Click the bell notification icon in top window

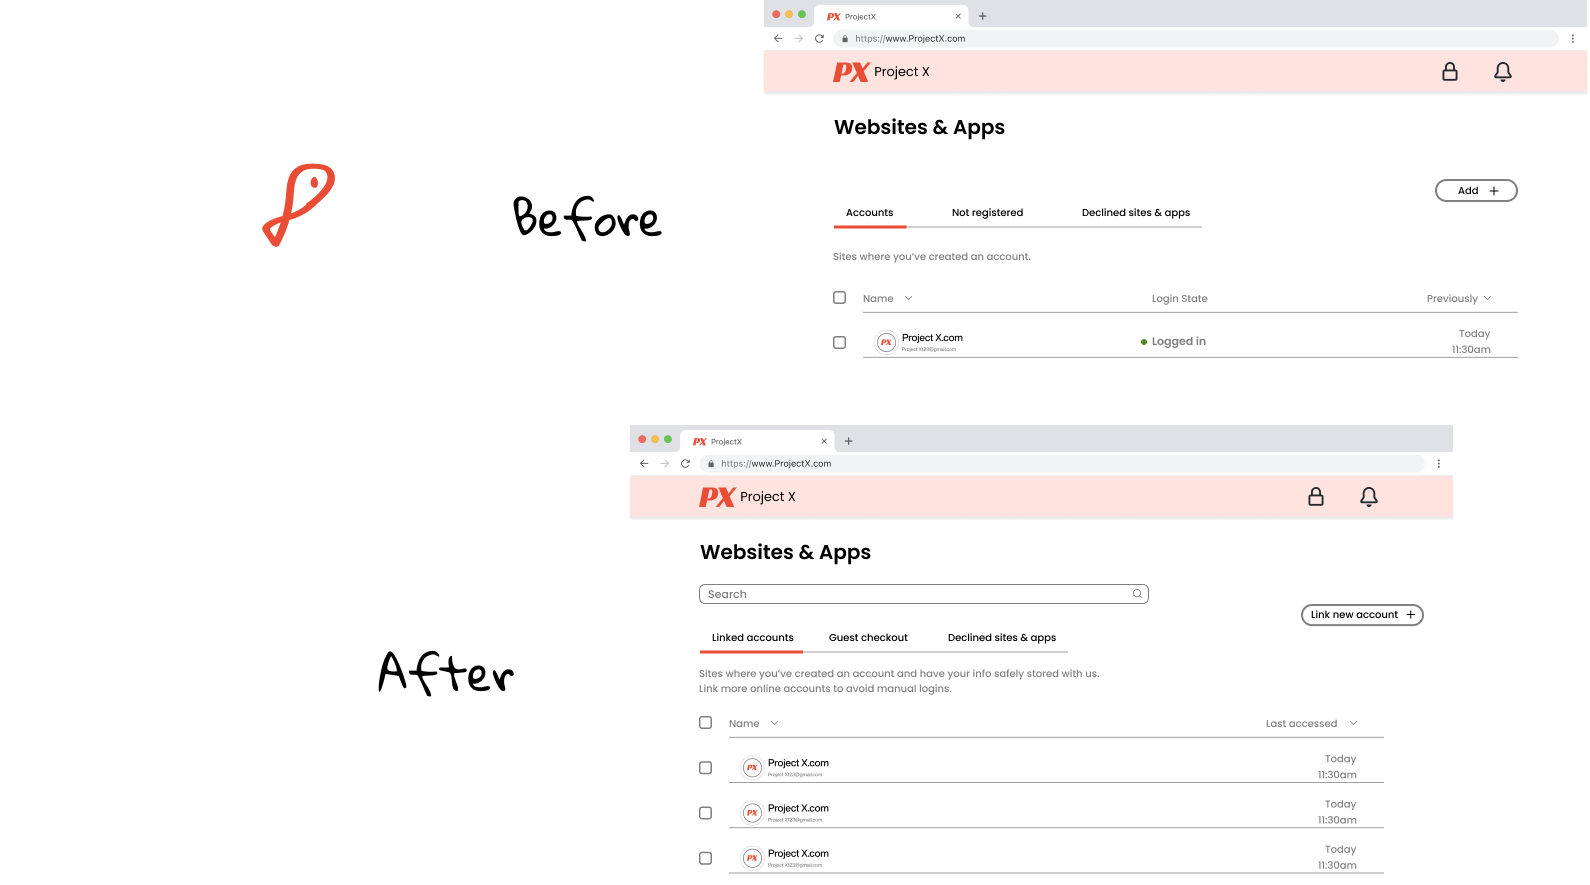[x=1502, y=72]
